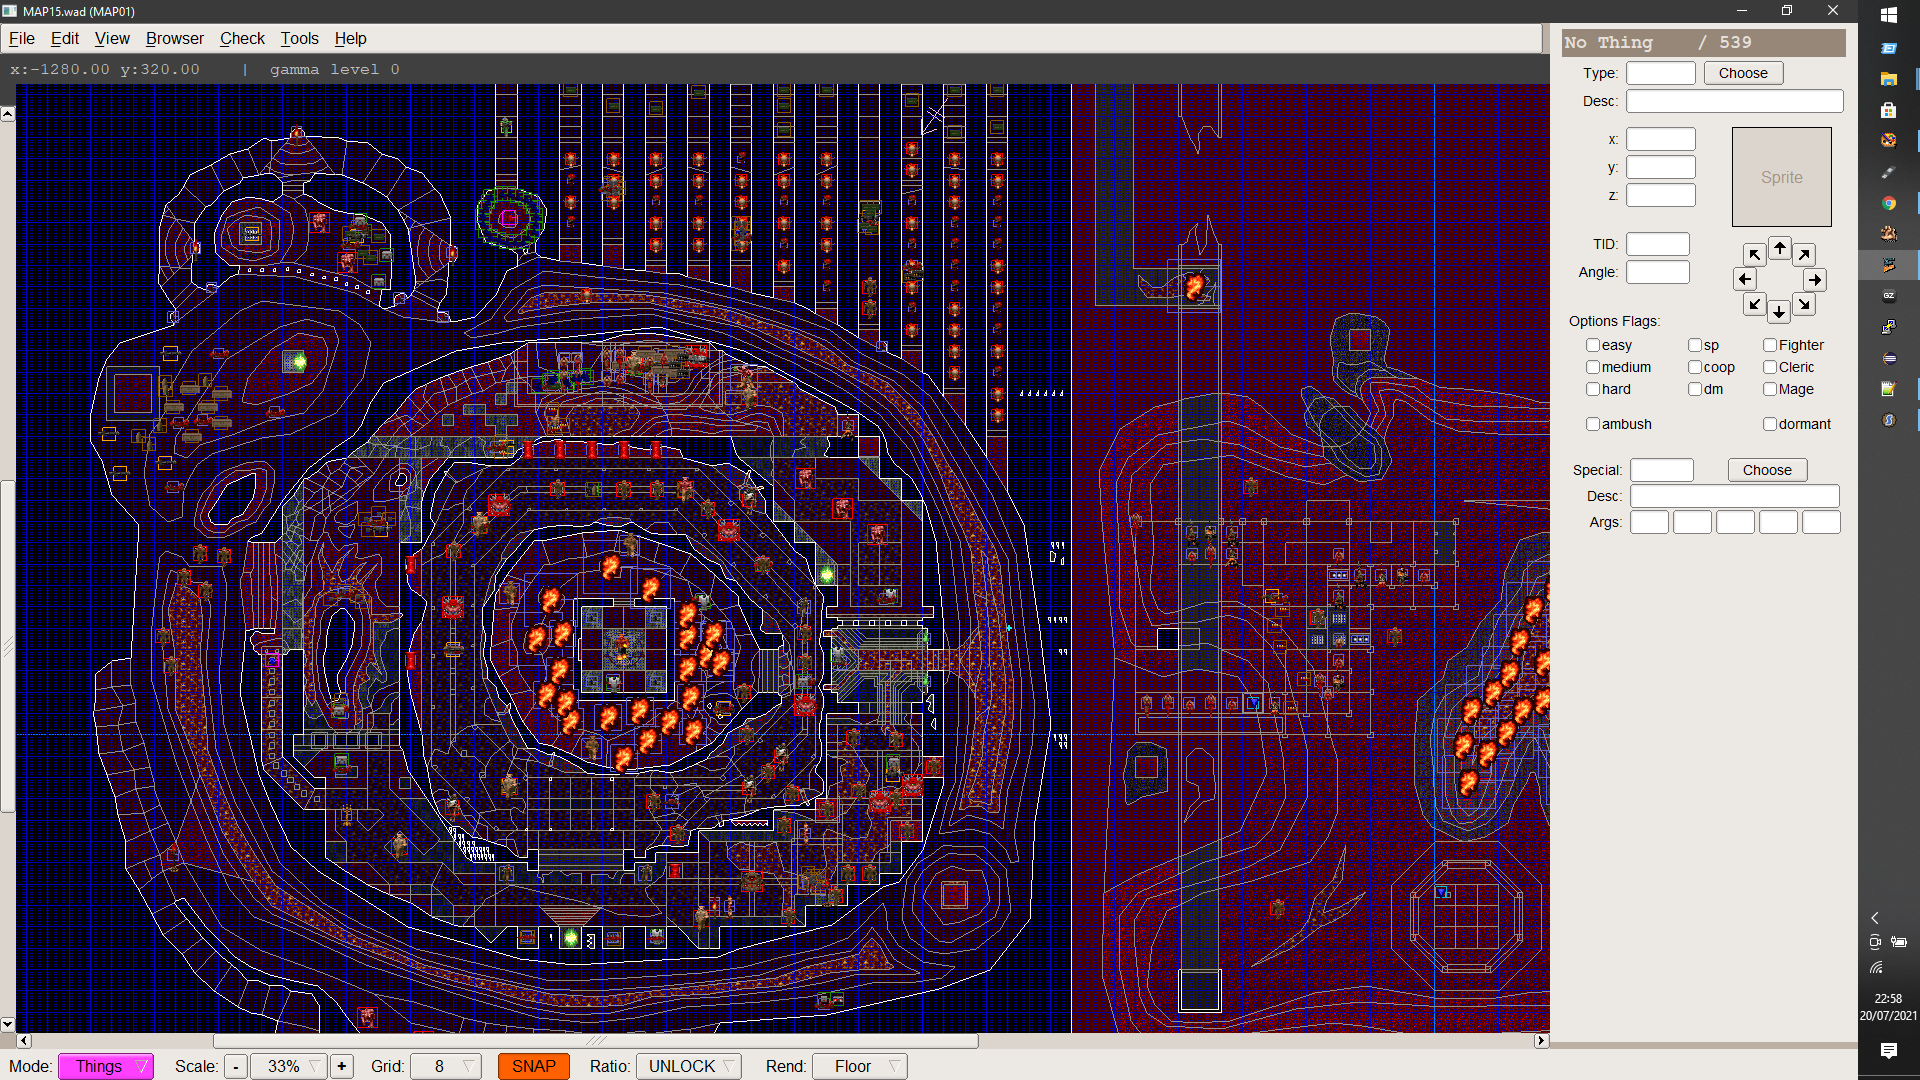
Task: Open Google Chrome from the taskbar
Action: [1888, 203]
